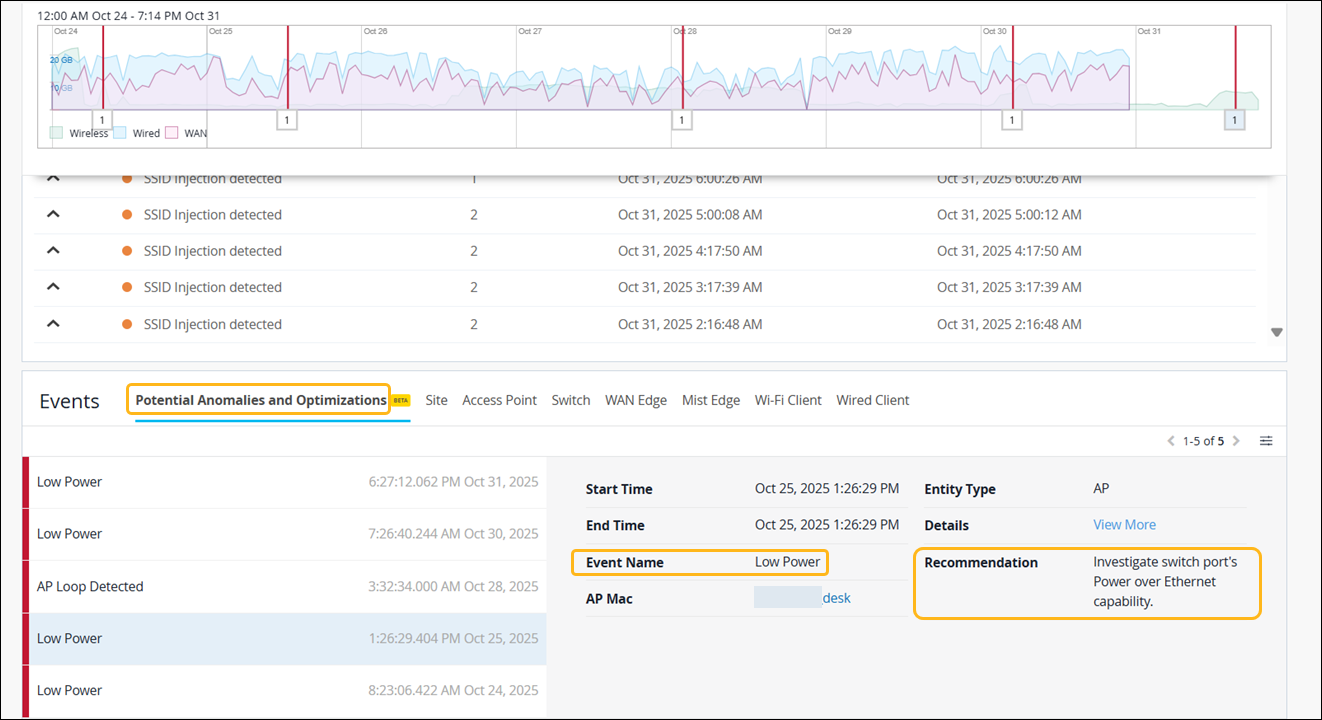Click the orange status dot for 5:00:08 AM SSID Injection
This screenshot has width=1322, height=720.
click(x=127, y=215)
